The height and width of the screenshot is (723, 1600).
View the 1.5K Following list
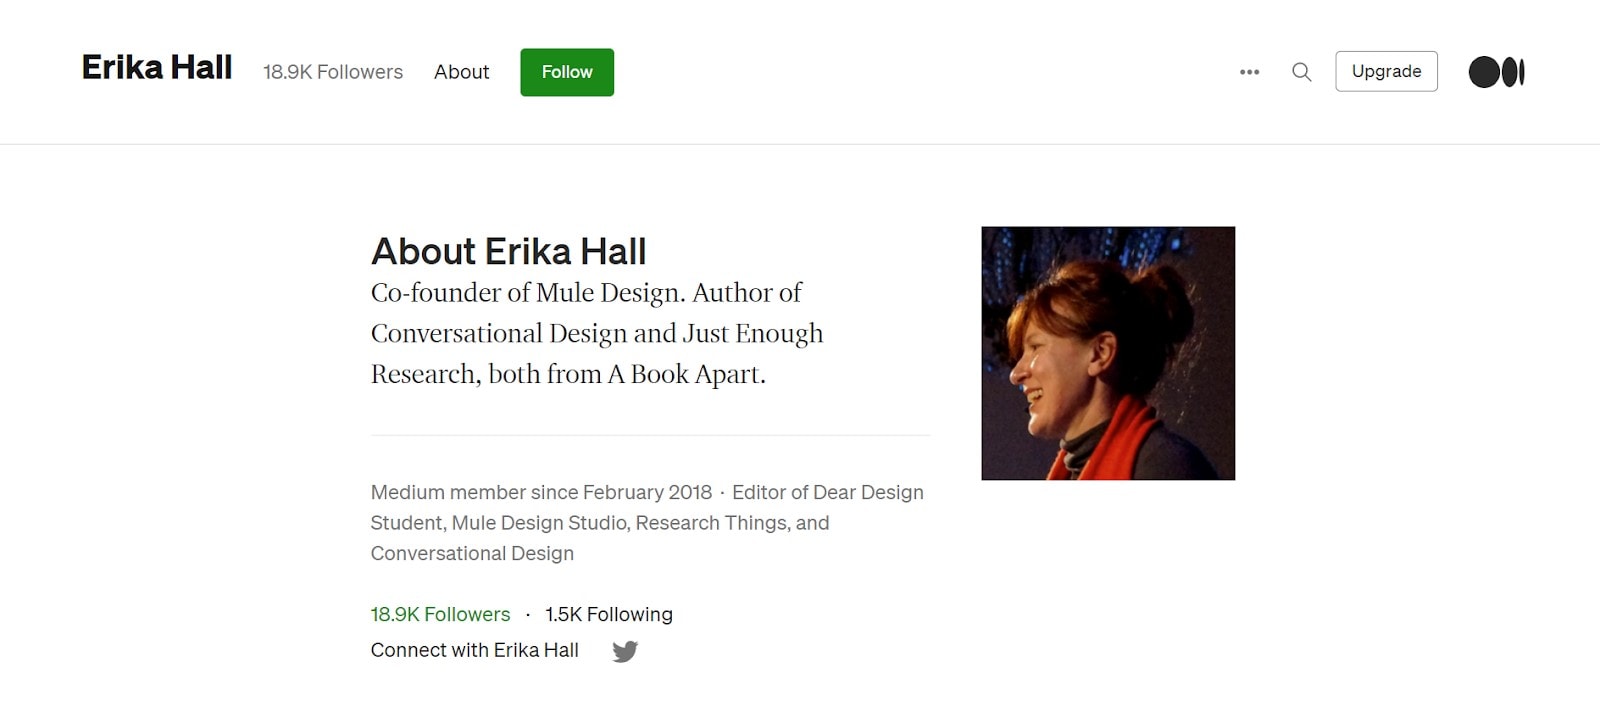tap(609, 614)
